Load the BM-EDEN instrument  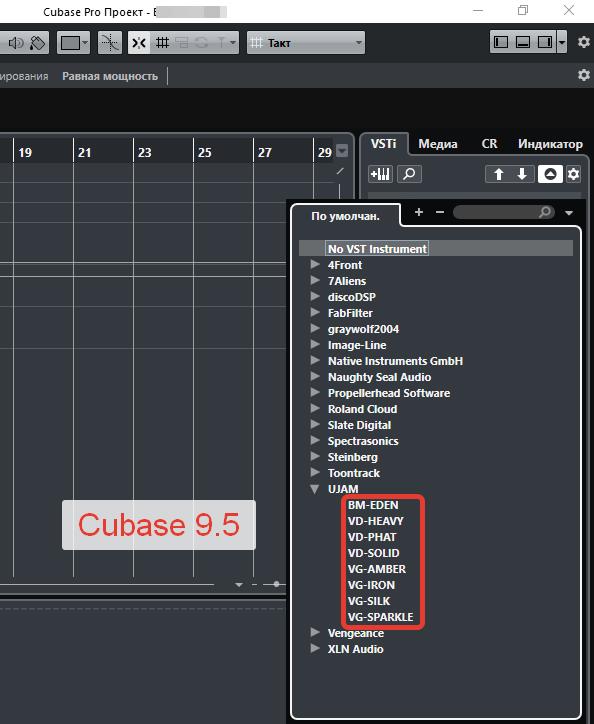pos(373,505)
